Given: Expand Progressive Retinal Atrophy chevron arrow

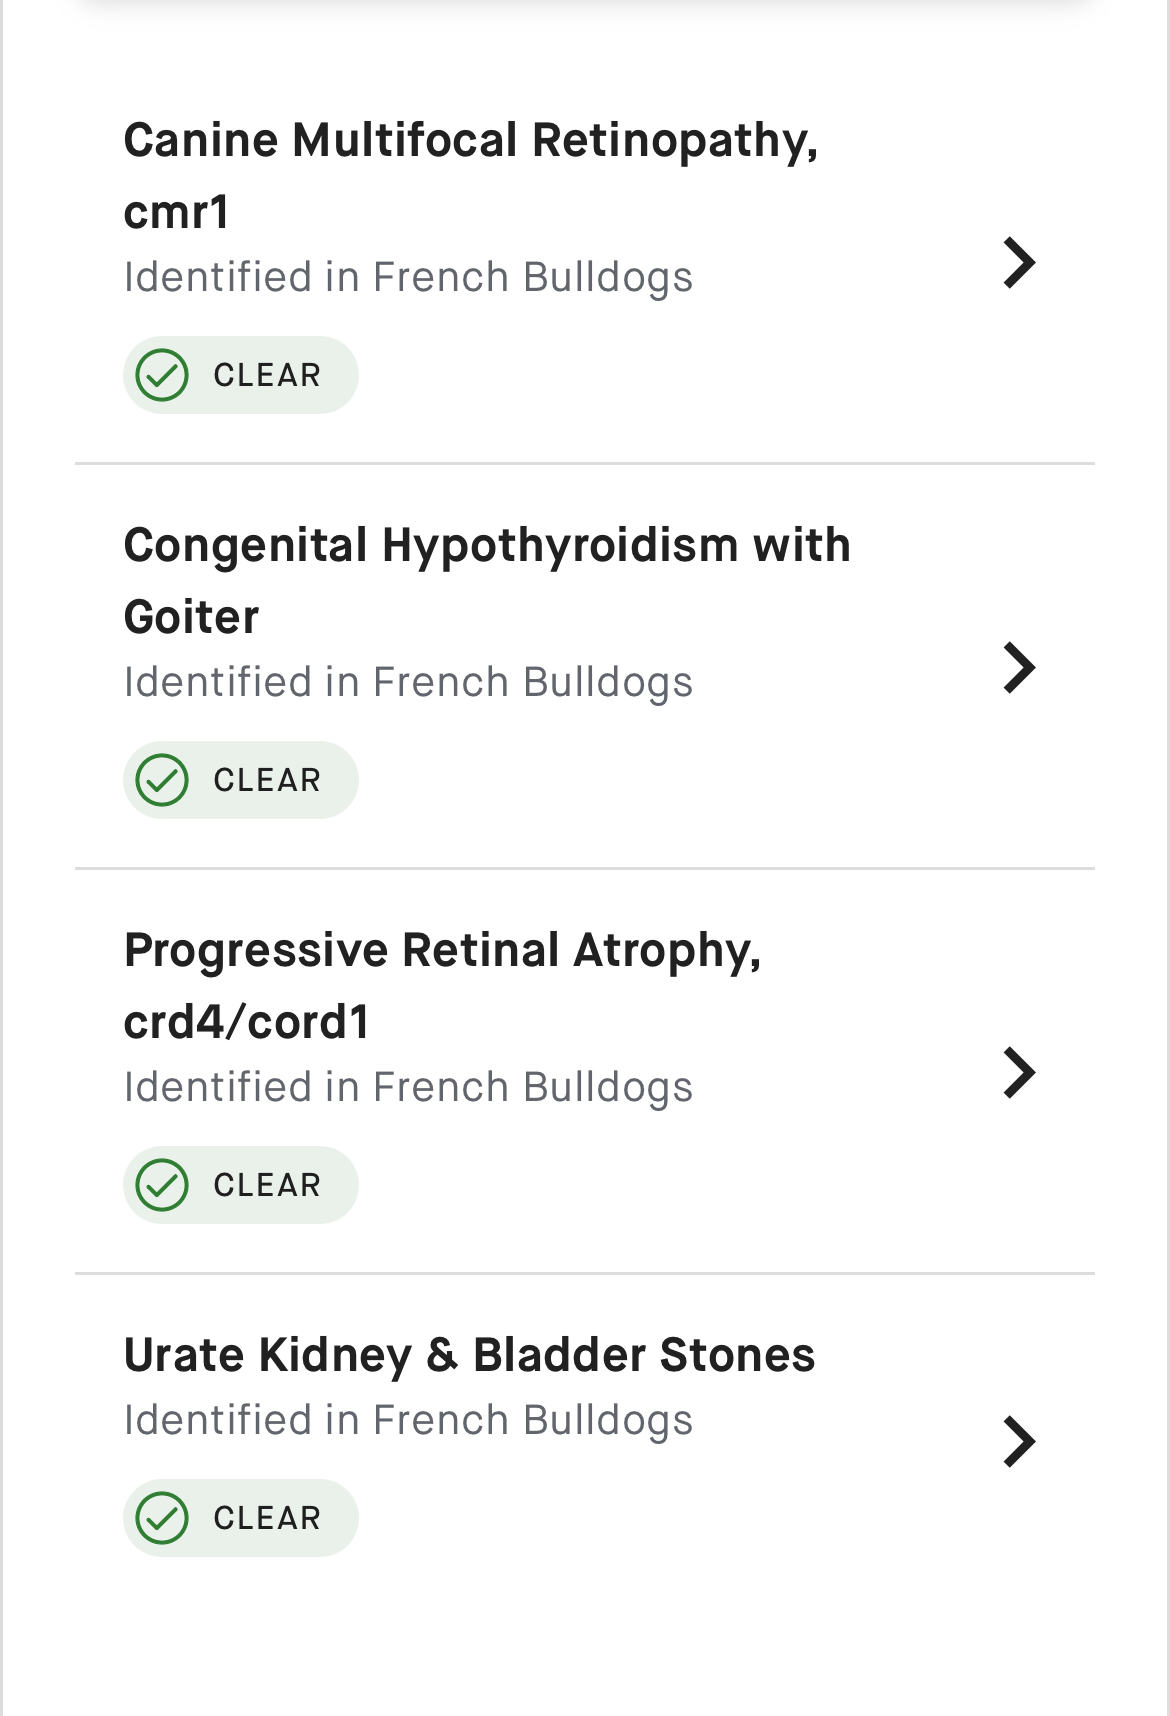Looking at the screenshot, I should 1019,1073.
